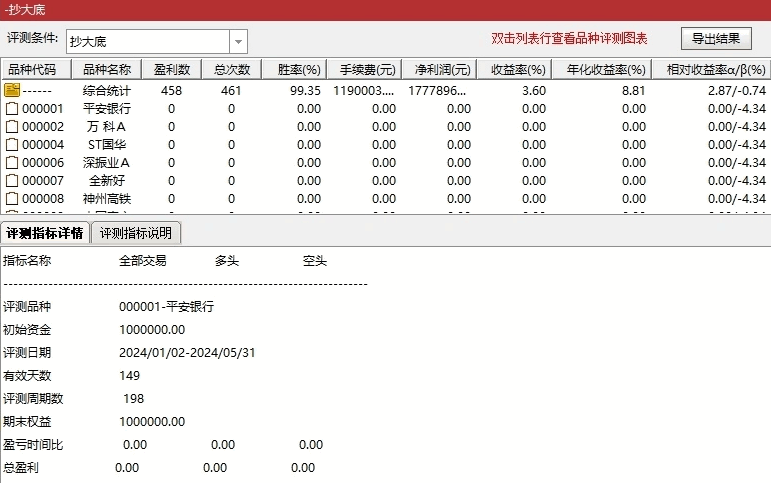Select the 全新好 row name

[107, 181]
